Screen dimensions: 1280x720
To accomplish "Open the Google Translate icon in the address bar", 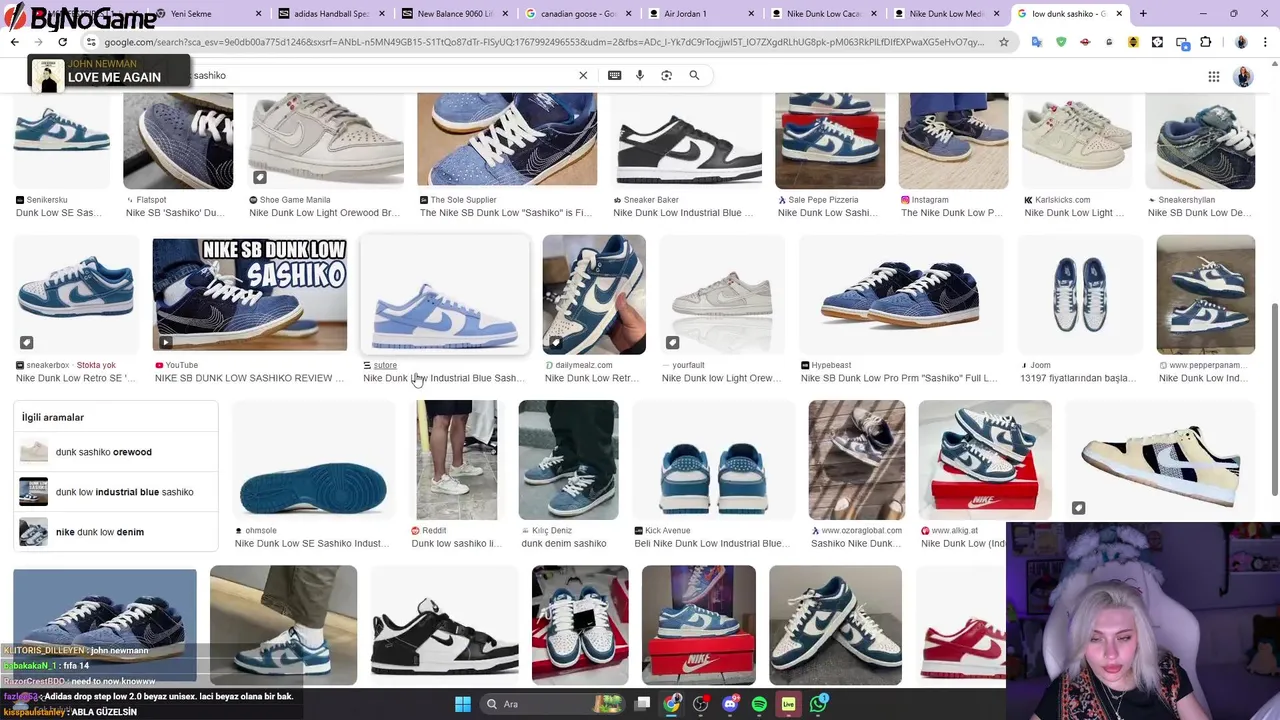I will tap(1037, 42).
